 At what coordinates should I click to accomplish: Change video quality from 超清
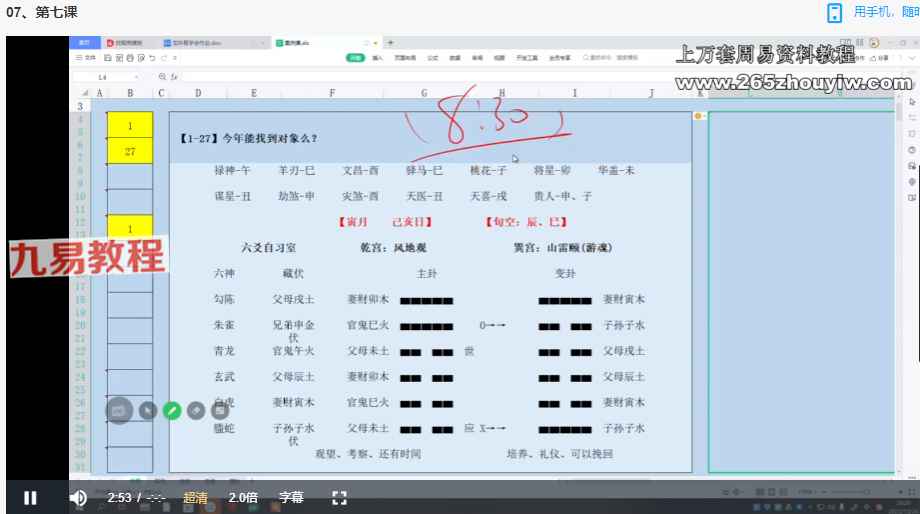[195, 498]
